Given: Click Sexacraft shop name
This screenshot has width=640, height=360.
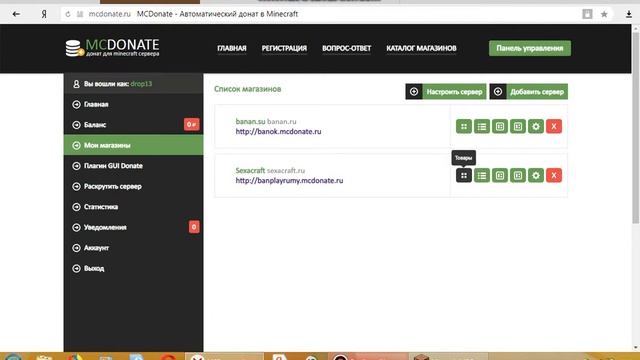Looking at the screenshot, I should (250, 170).
